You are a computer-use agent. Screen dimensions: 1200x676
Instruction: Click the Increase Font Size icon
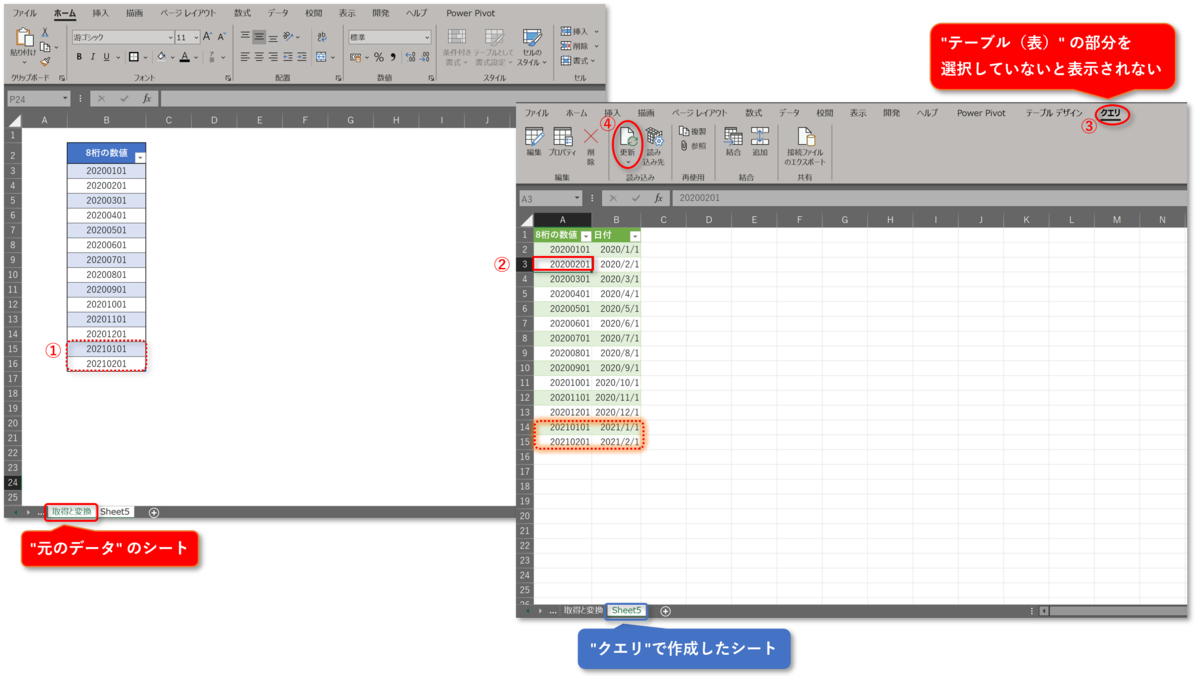pos(208,37)
